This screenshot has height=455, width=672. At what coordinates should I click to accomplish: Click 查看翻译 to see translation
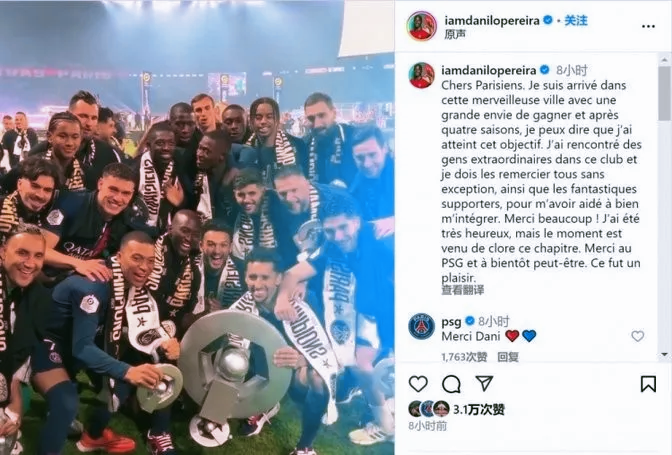tap(462, 290)
